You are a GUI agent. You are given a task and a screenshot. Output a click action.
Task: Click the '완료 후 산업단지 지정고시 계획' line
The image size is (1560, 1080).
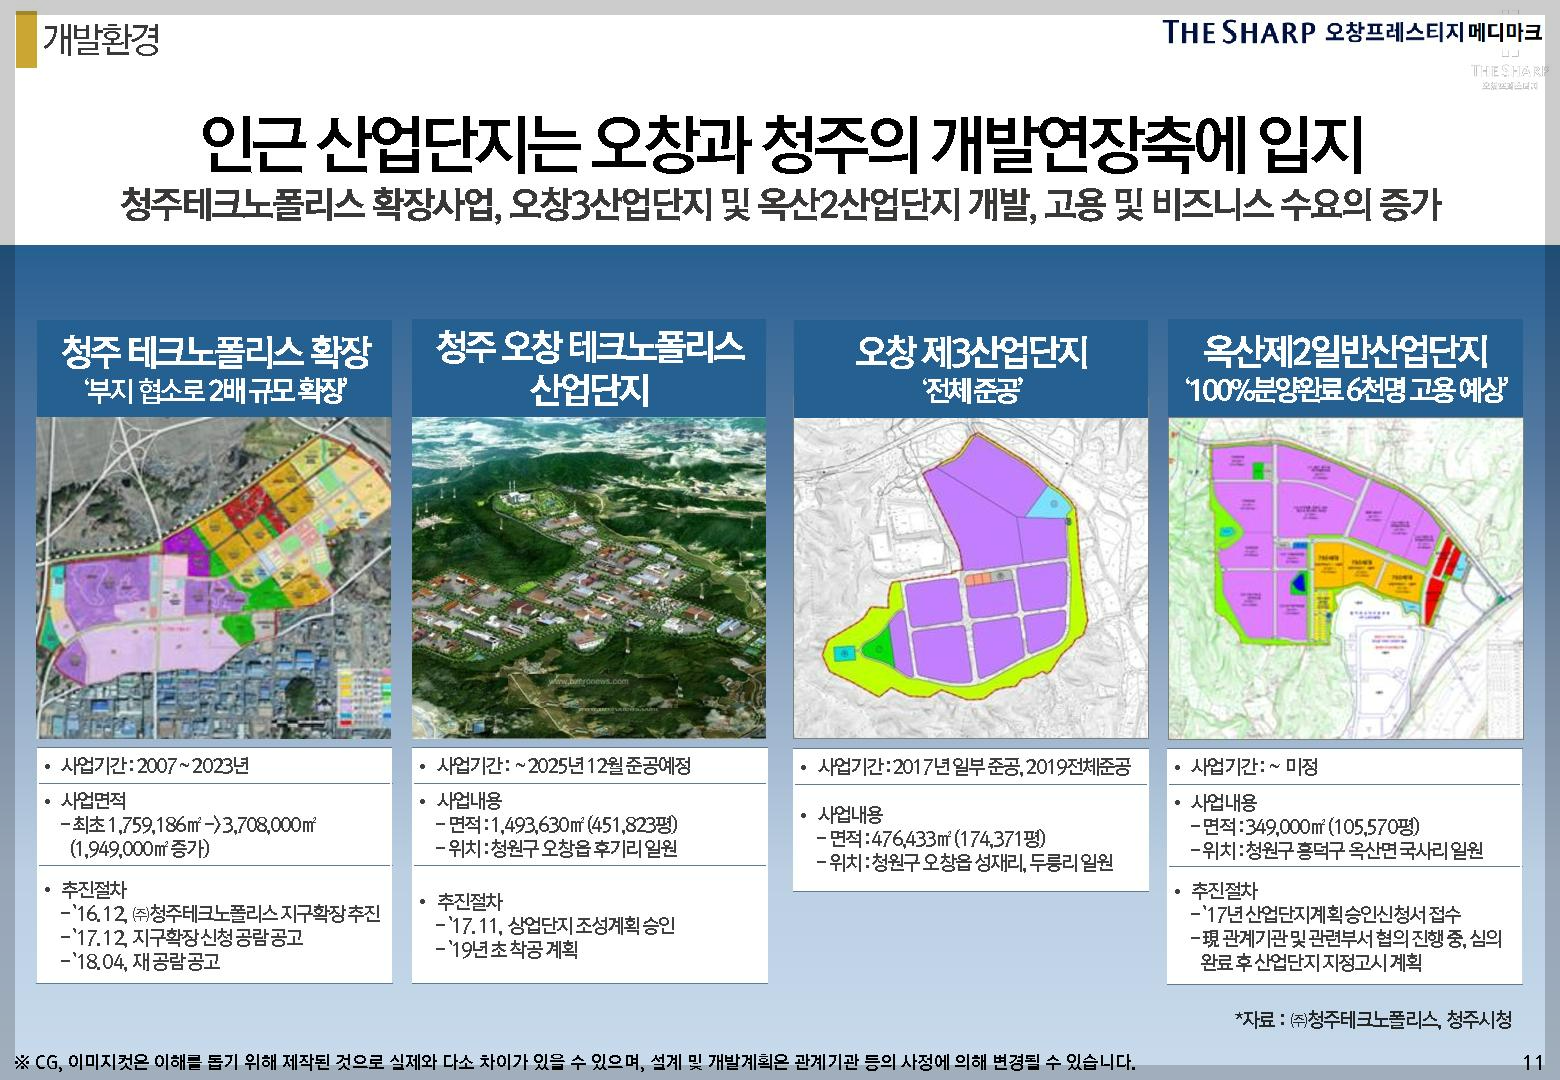1310,962
